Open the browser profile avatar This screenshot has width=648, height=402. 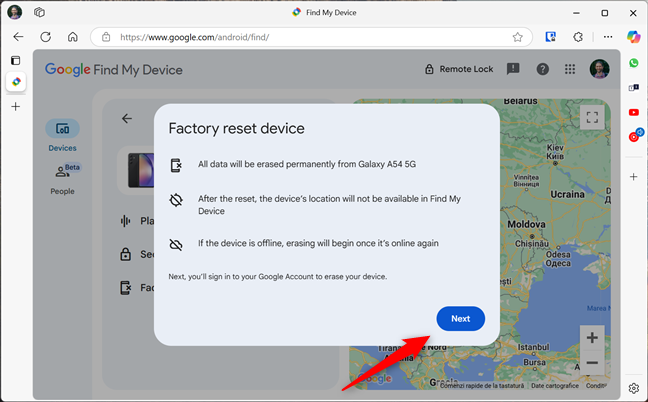[15, 12]
